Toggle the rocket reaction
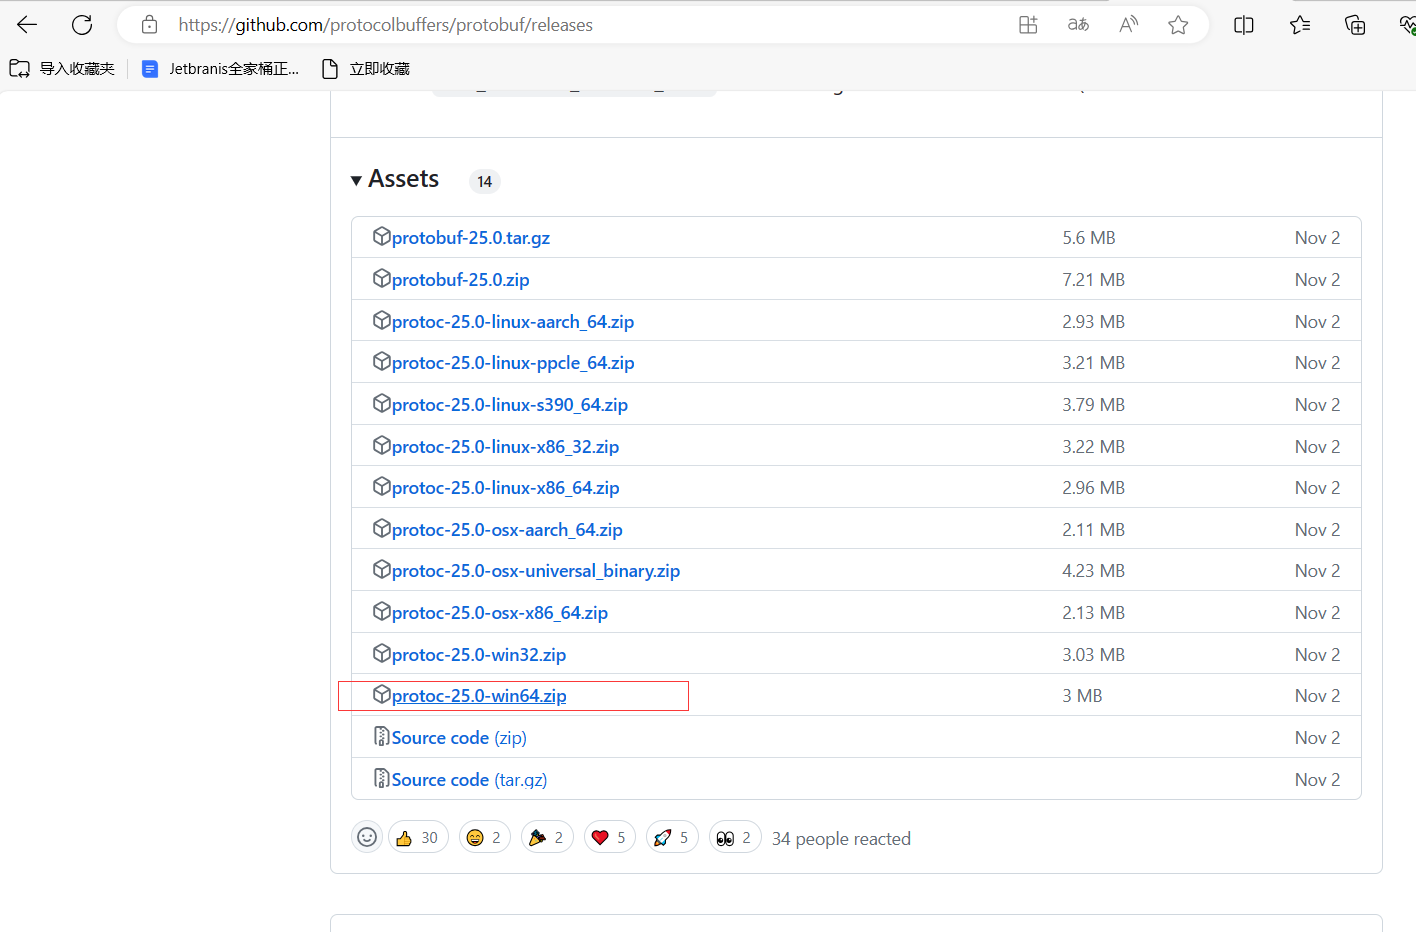The width and height of the screenshot is (1416, 932). pos(672,837)
